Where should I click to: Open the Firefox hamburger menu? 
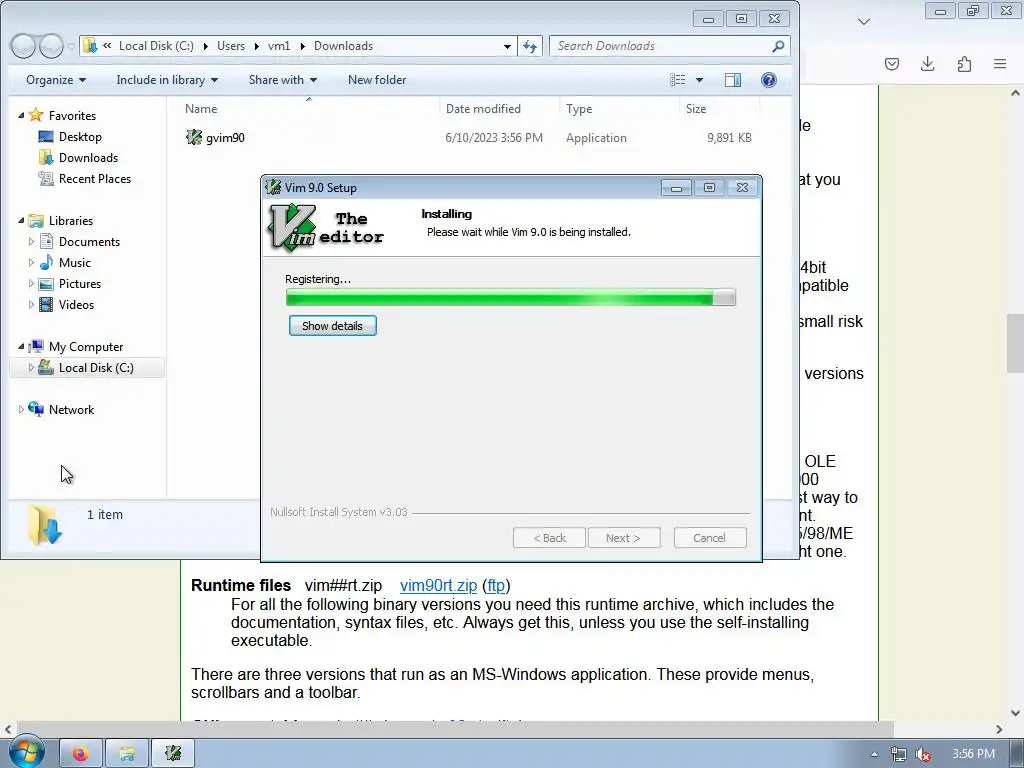click(x=1000, y=63)
